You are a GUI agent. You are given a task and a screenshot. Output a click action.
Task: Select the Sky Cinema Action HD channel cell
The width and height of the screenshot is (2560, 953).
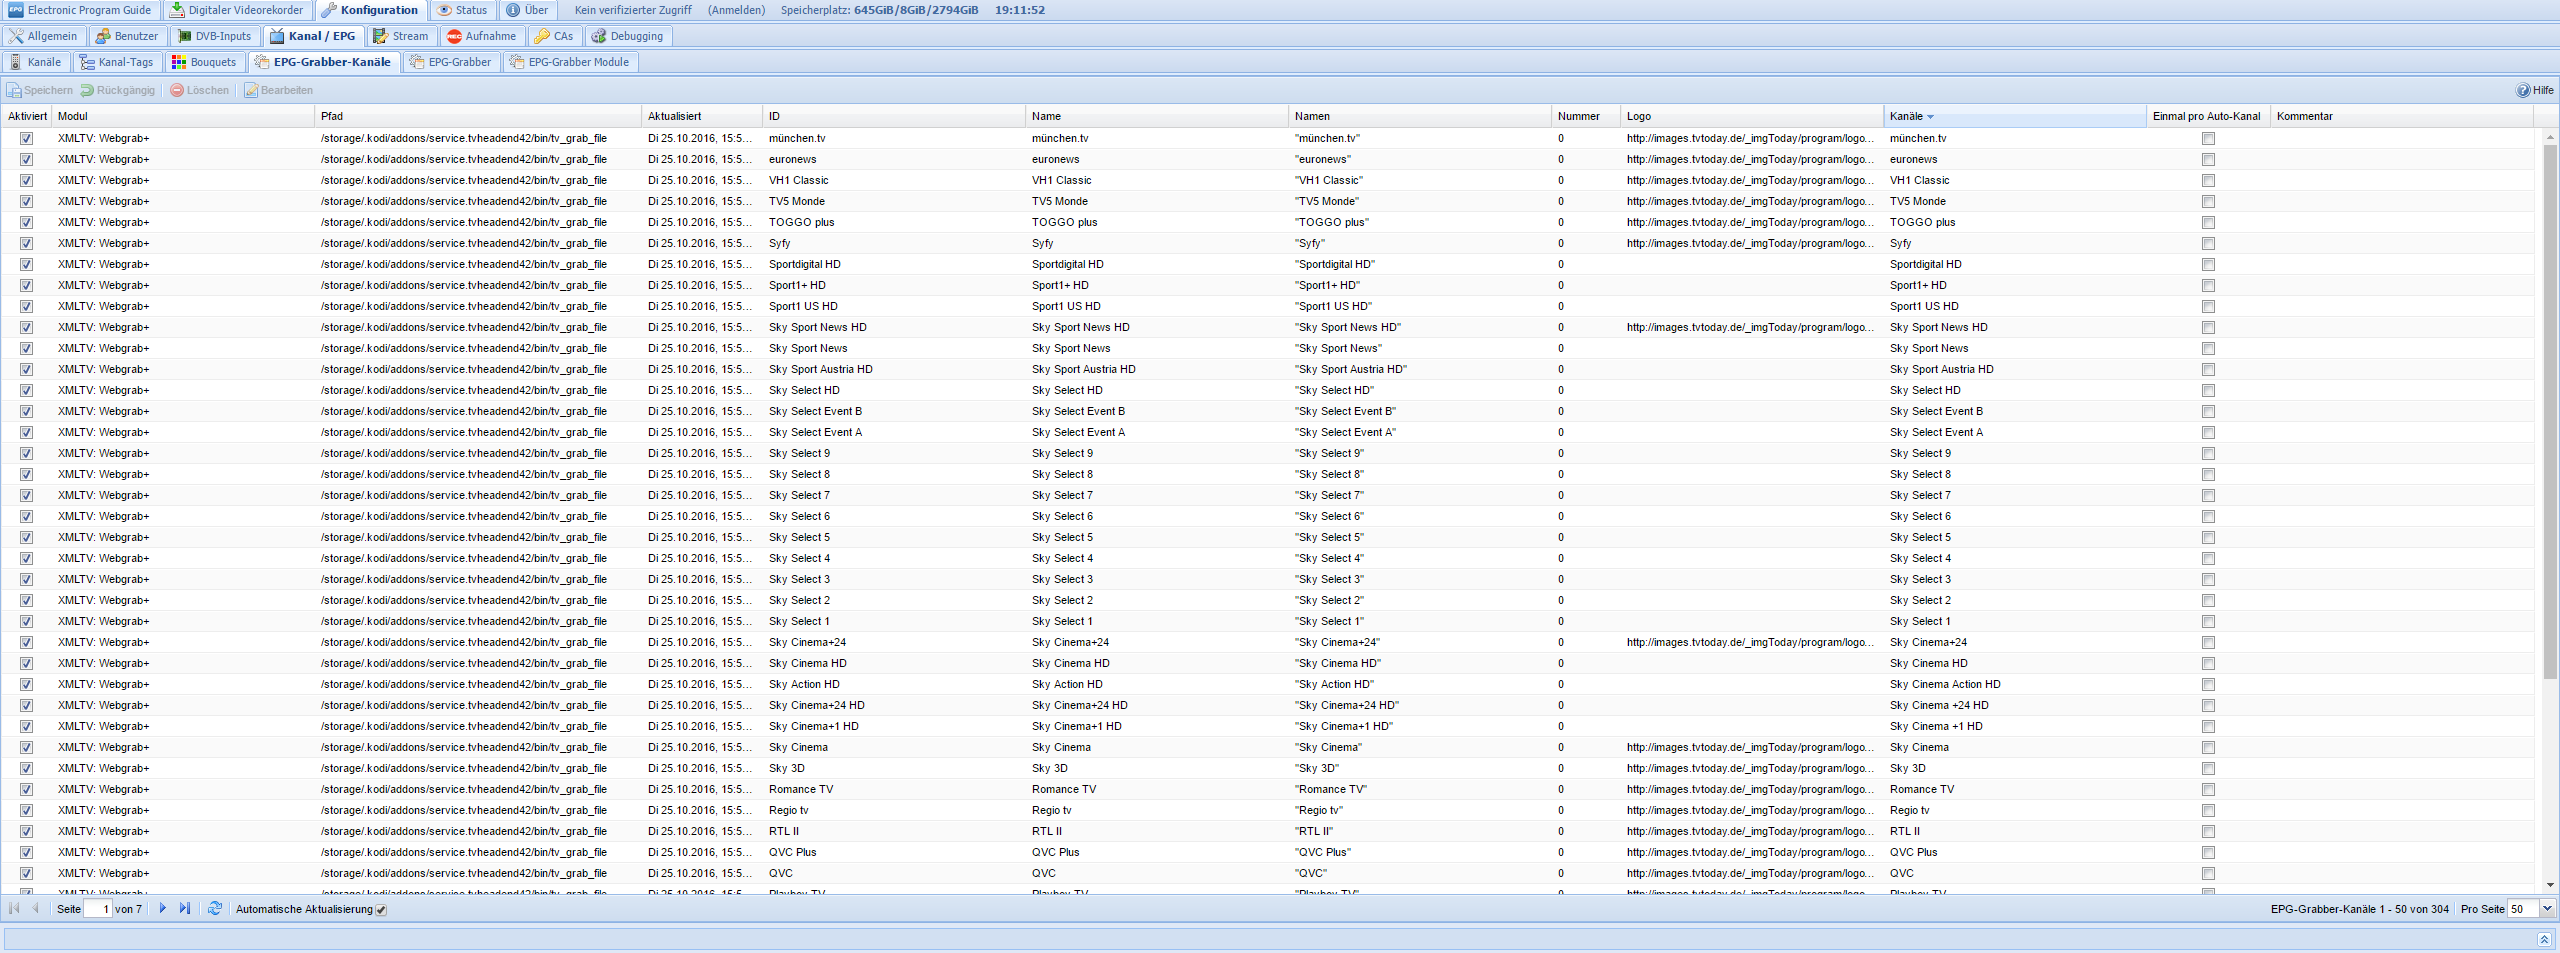(x=2015, y=684)
